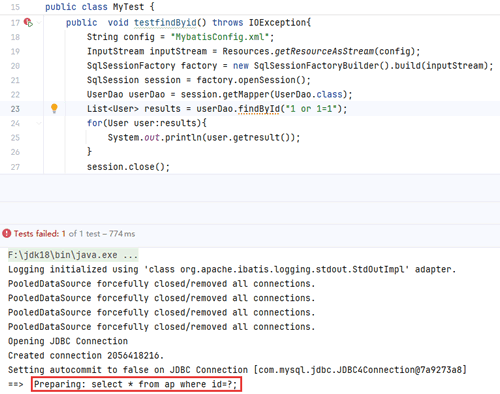Click line number 27 in the gutter
Image resolution: width=500 pixels, height=394 pixels.
[x=15, y=167]
